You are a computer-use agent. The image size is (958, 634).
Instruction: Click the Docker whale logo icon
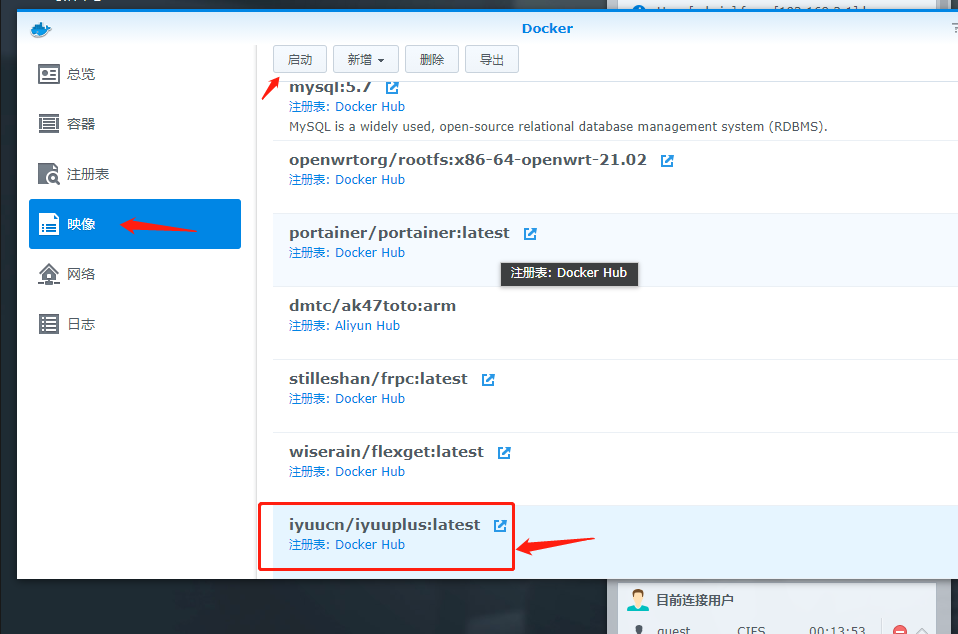click(41, 29)
